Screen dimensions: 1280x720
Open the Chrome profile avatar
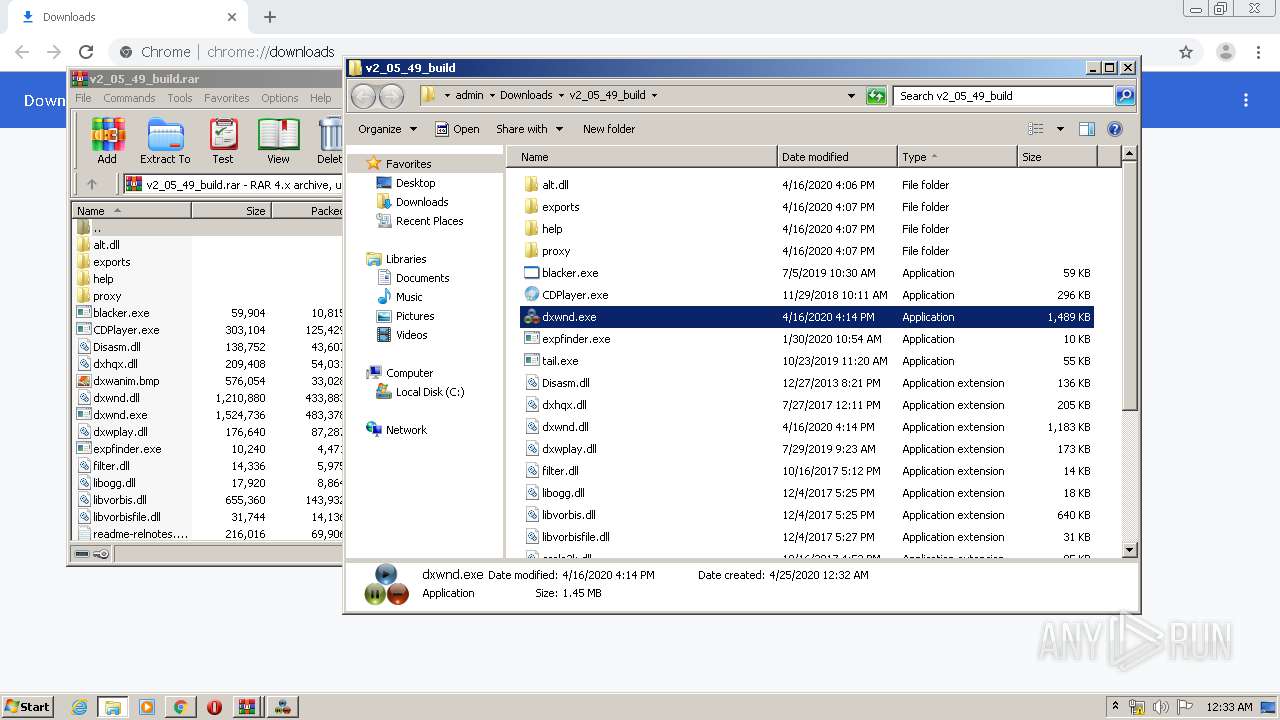(1226, 52)
